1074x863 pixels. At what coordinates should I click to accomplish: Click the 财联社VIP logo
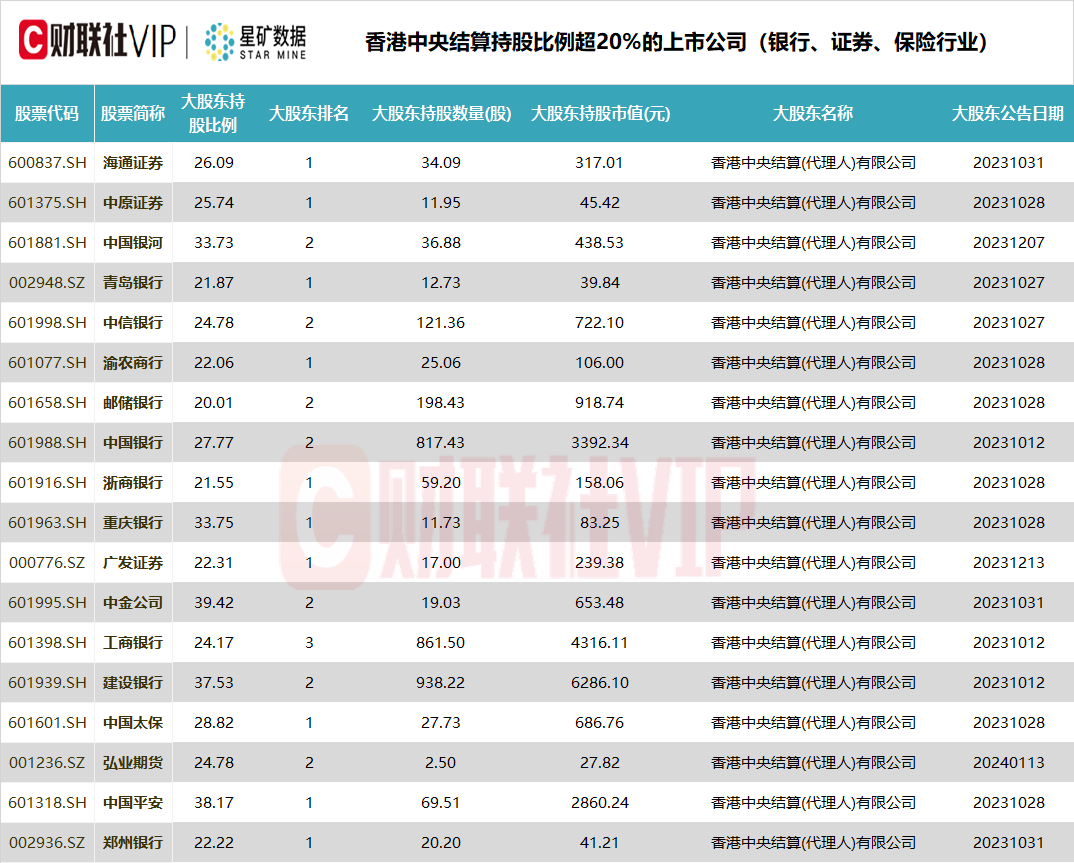tap(97, 40)
